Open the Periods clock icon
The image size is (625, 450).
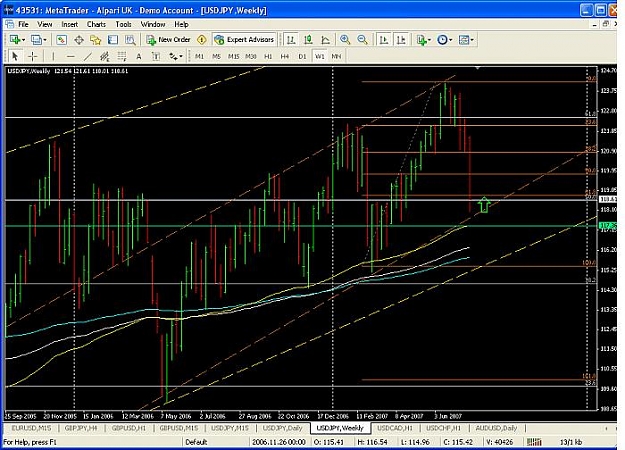pos(442,40)
